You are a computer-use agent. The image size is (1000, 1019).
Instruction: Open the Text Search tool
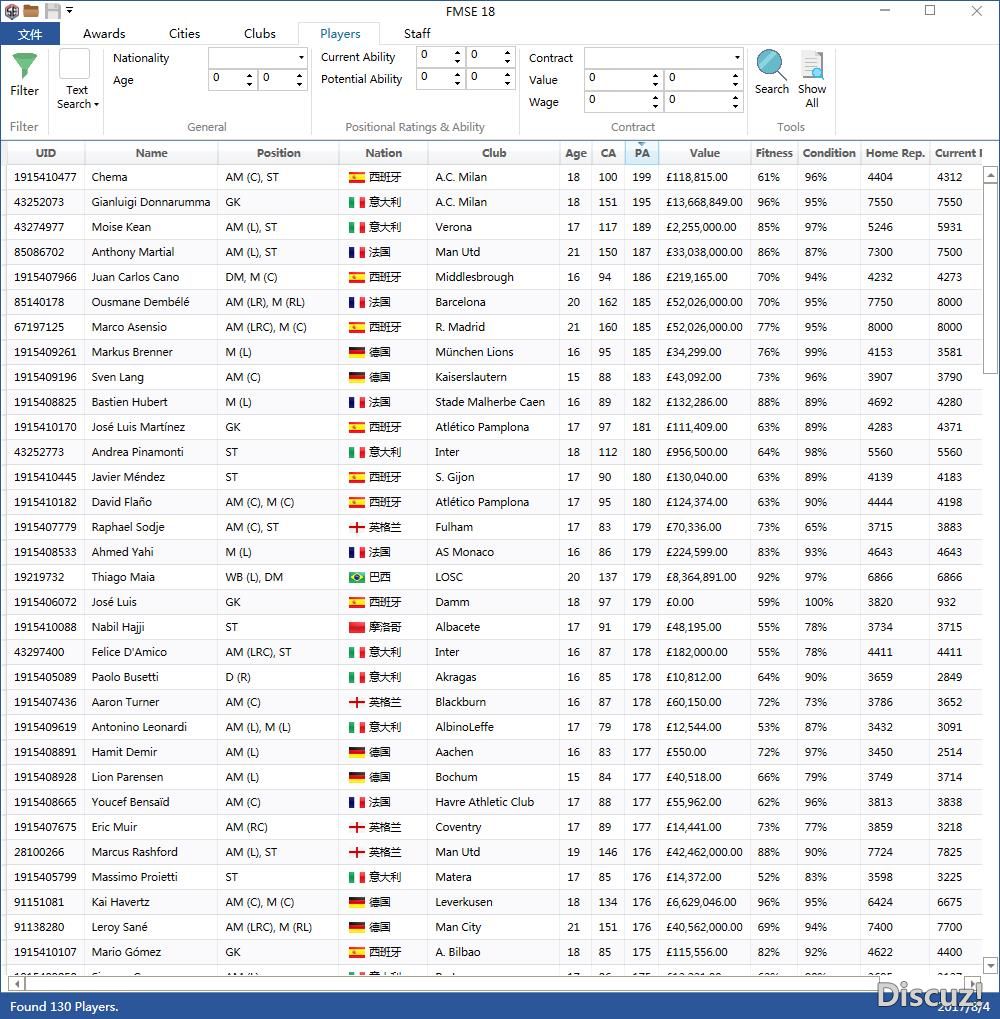(x=77, y=80)
